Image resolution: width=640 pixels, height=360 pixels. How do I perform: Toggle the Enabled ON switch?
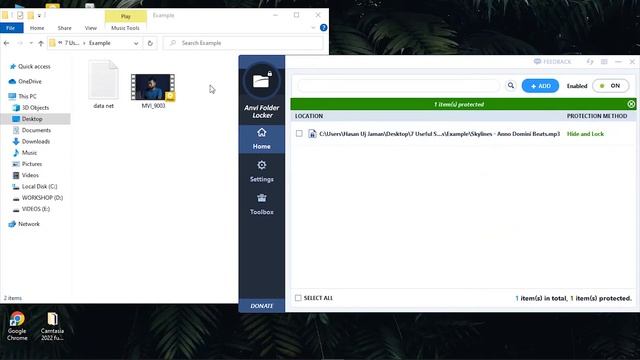coord(611,86)
